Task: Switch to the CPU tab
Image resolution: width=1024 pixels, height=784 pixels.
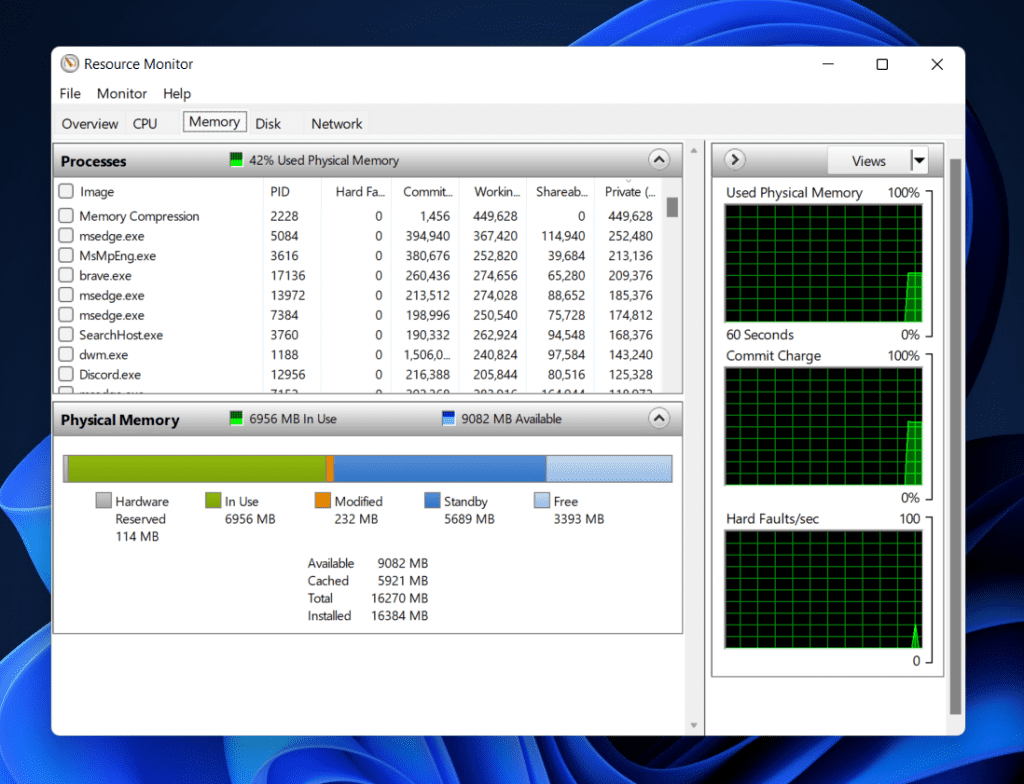Action: pyautogui.click(x=144, y=123)
